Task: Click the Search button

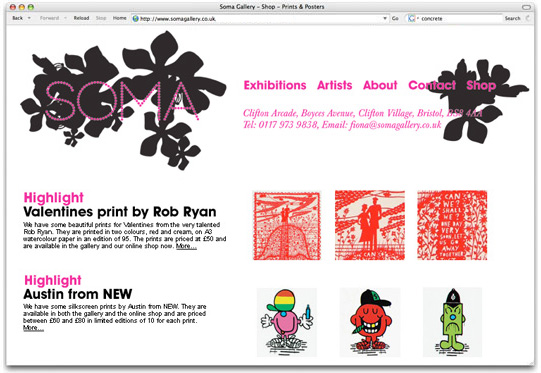Action: pos(512,19)
